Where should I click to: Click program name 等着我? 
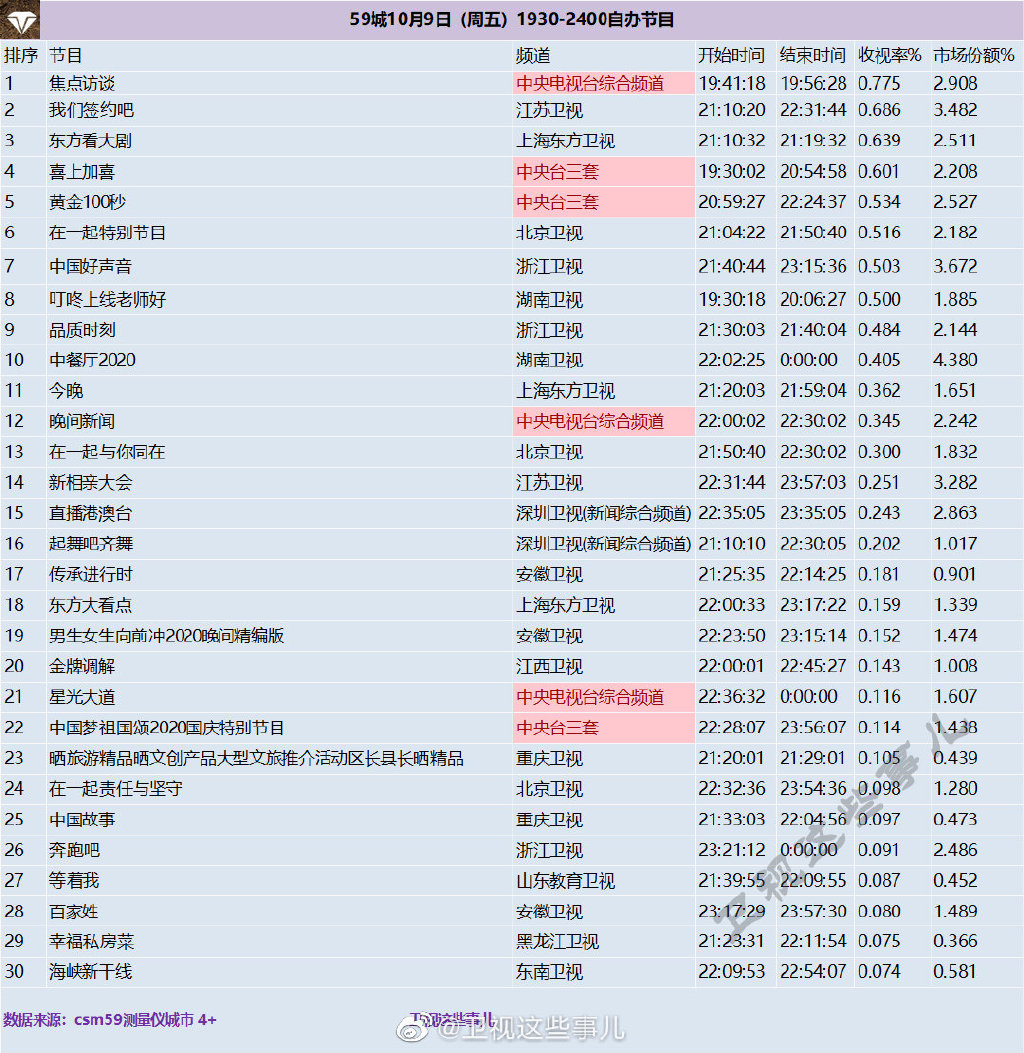[74, 881]
